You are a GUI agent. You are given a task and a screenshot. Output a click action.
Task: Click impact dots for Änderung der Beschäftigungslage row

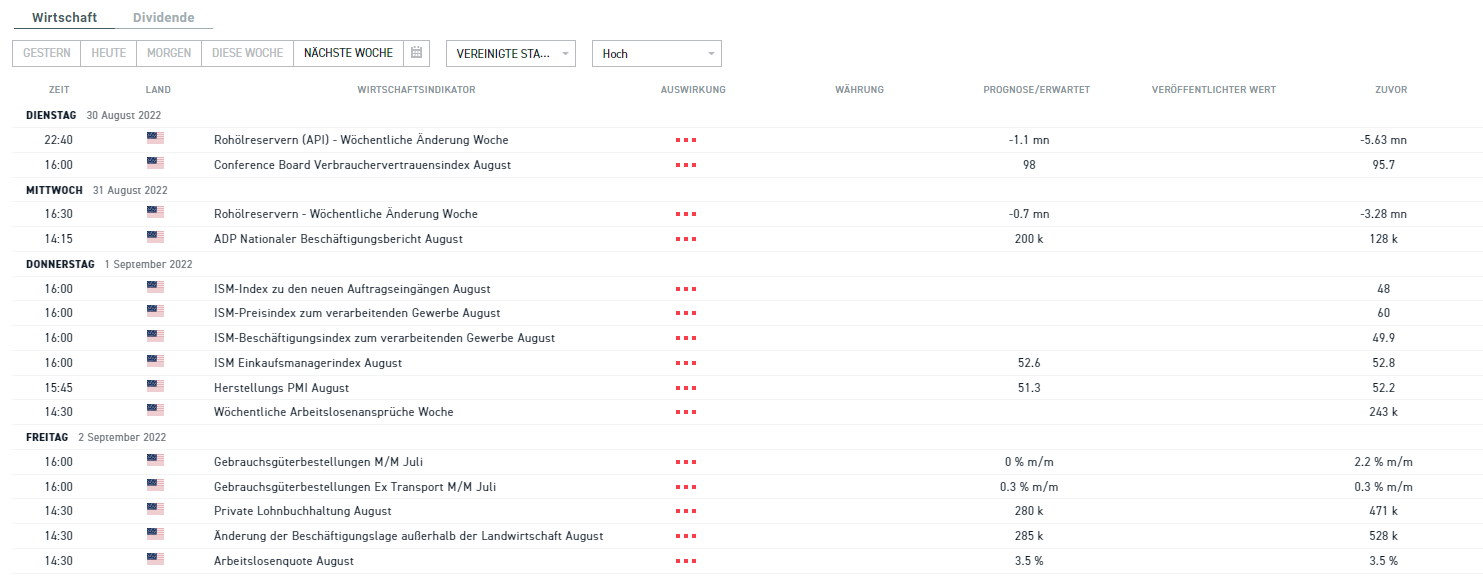tap(686, 537)
